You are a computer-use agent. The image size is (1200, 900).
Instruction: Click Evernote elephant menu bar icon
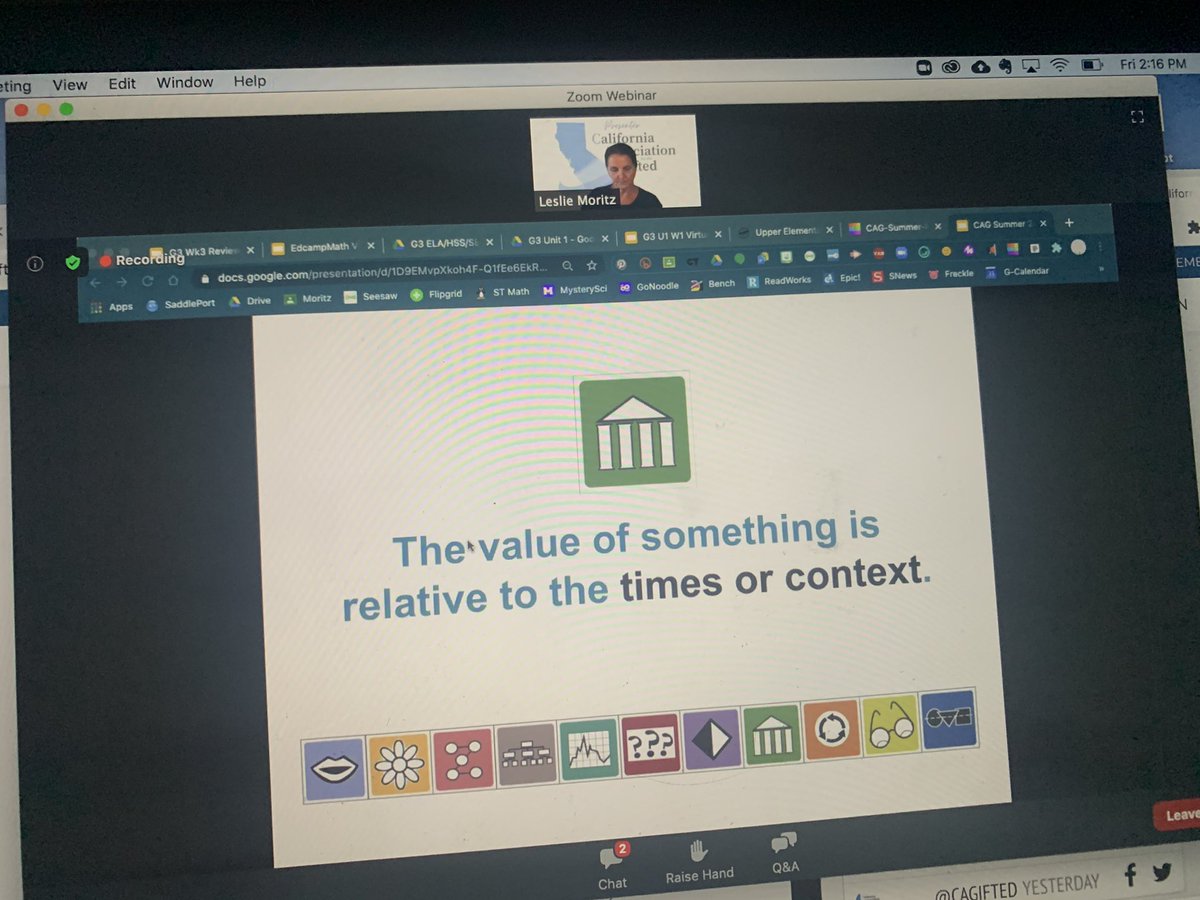click(x=1006, y=66)
